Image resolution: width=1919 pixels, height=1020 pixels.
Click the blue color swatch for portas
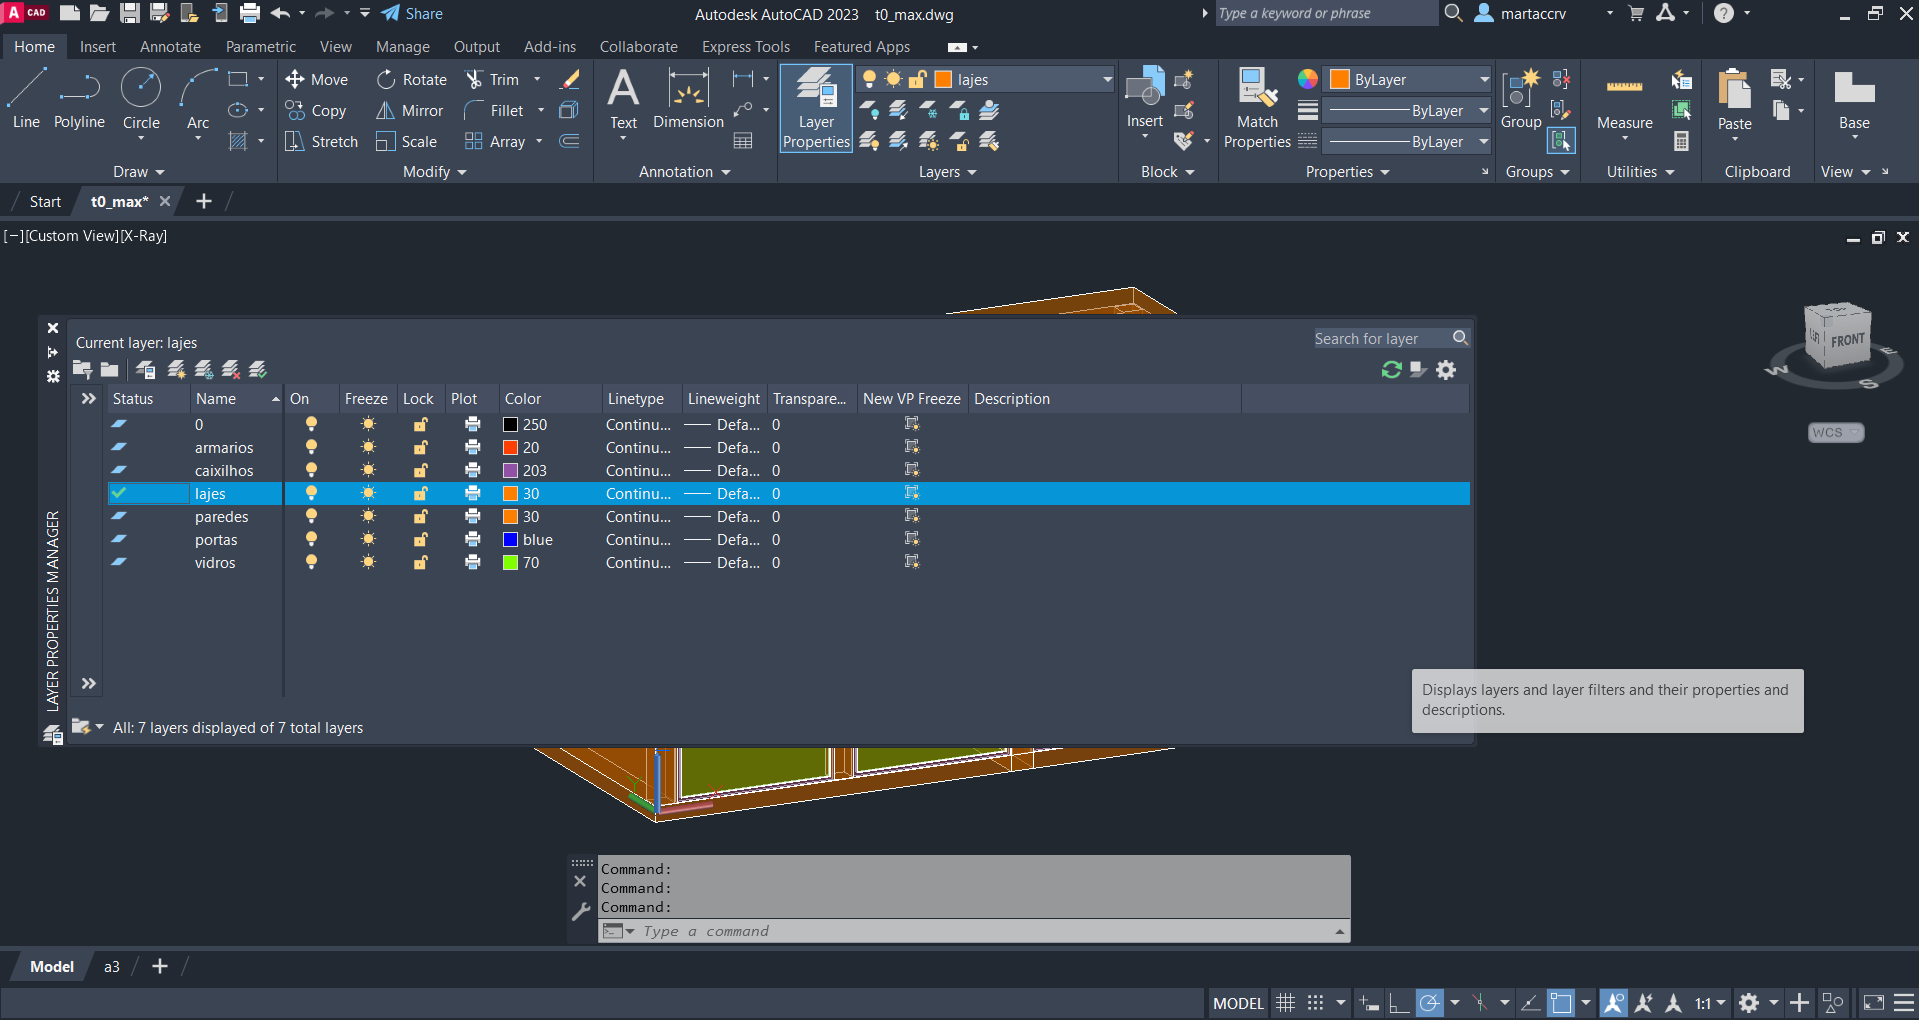coord(510,540)
